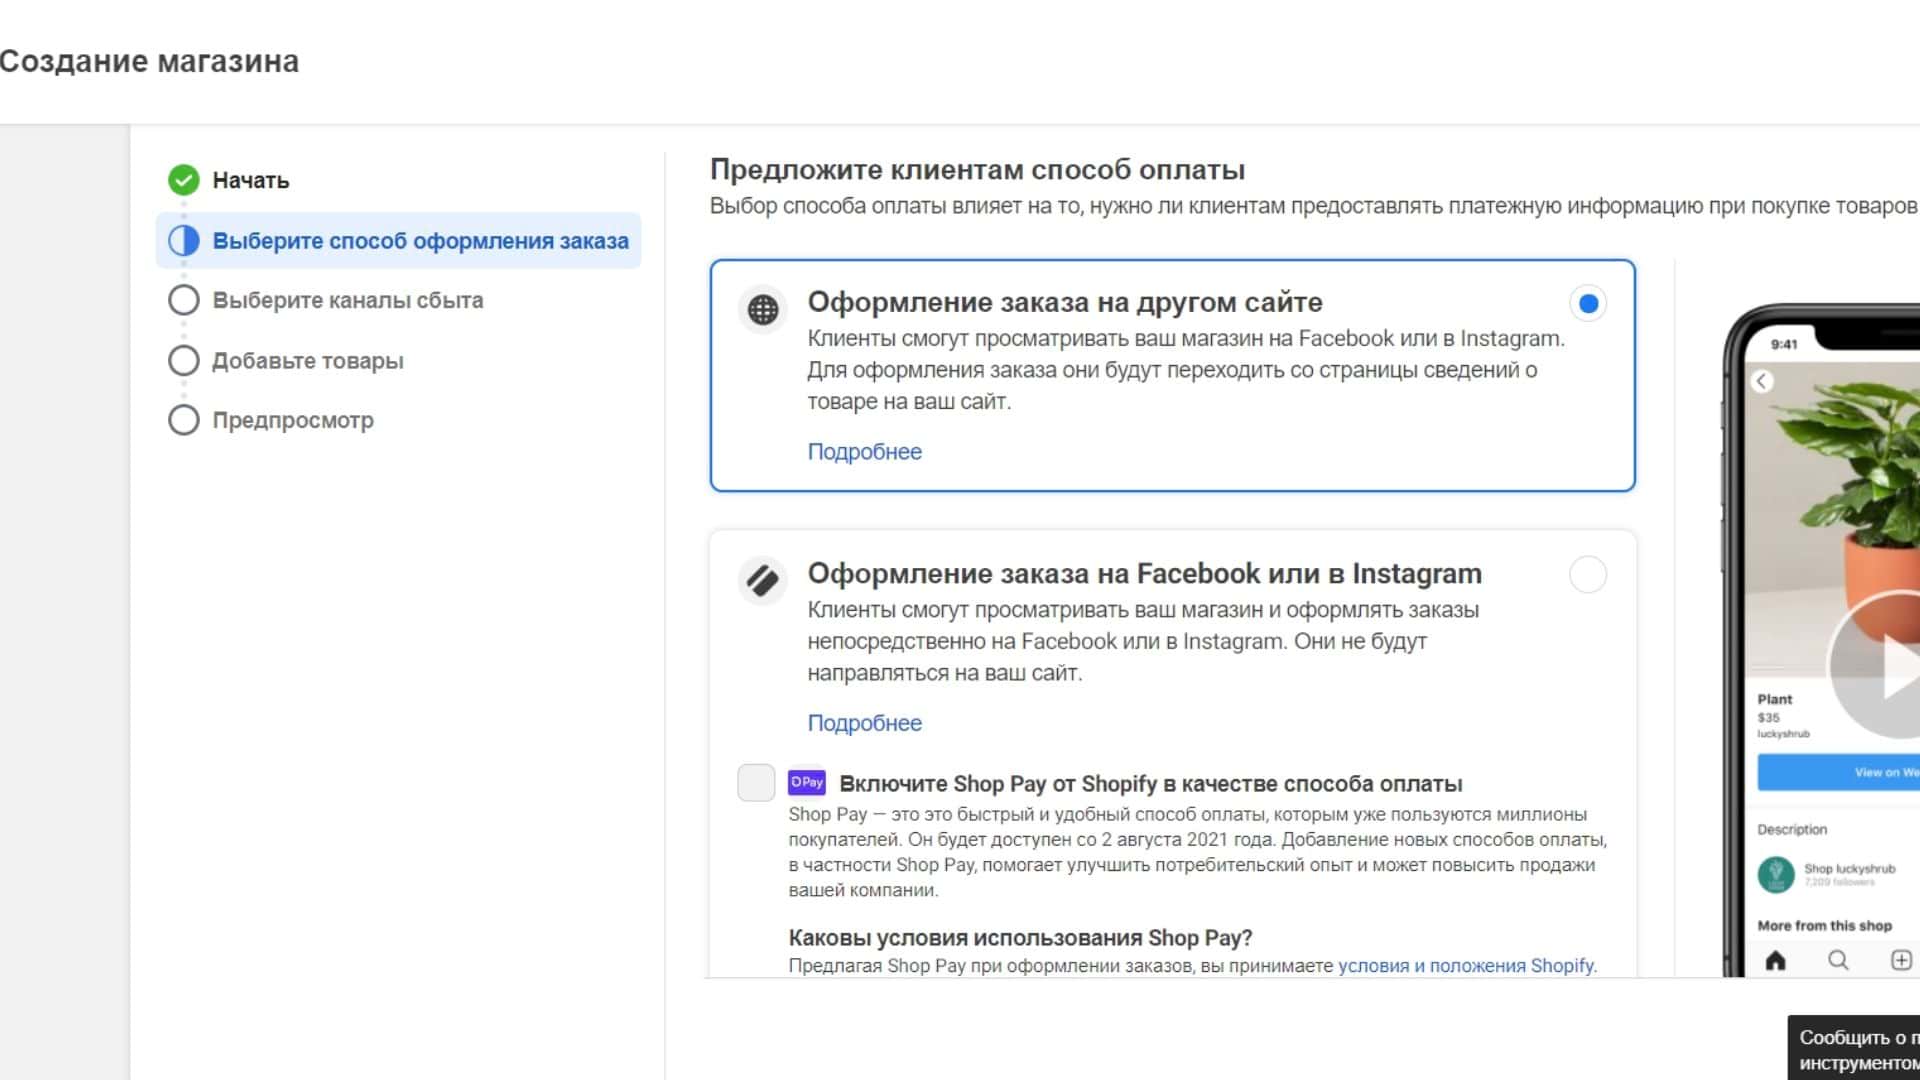Image resolution: width=1920 pixels, height=1080 pixels.
Task: Click the half-filled step circle for checkout method
Action: (183, 241)
